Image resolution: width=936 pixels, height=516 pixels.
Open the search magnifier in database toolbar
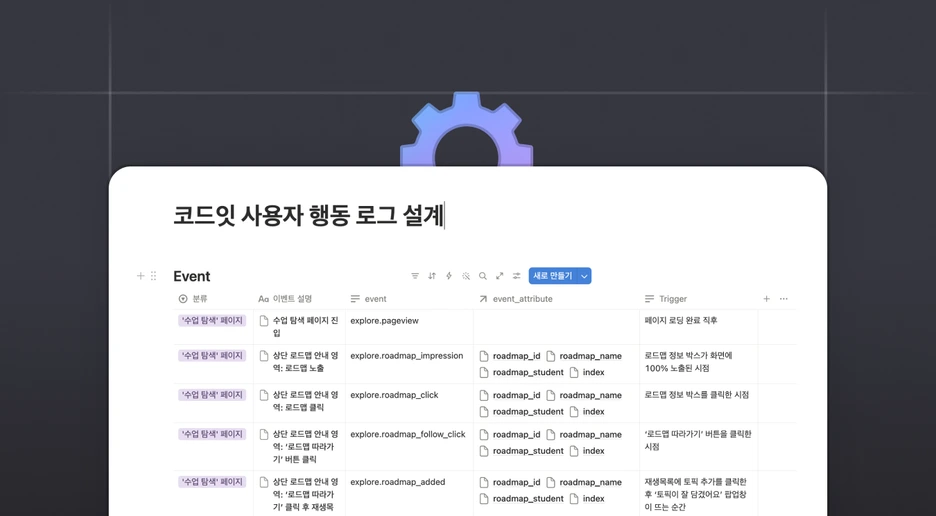pyautogui.click(x=482, y=276)
